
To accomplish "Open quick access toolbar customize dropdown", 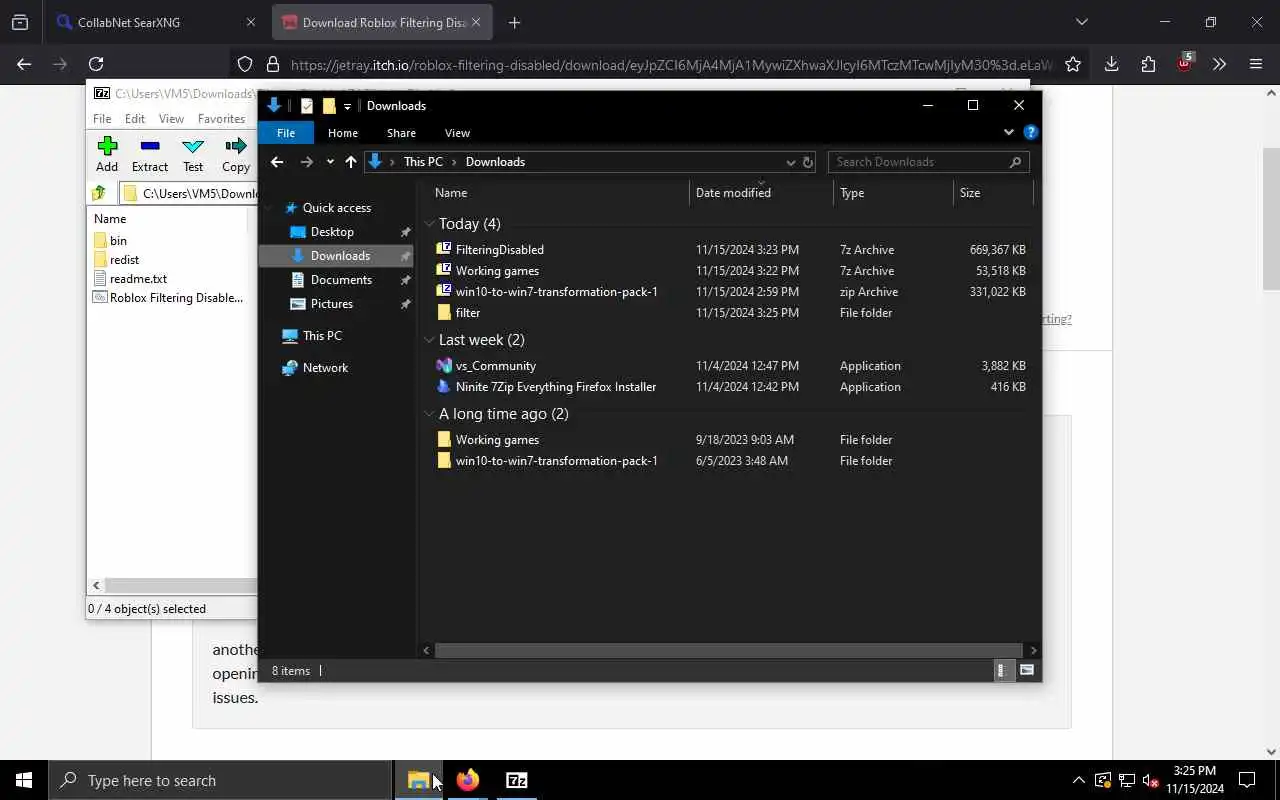I will (x=347, y=106).
